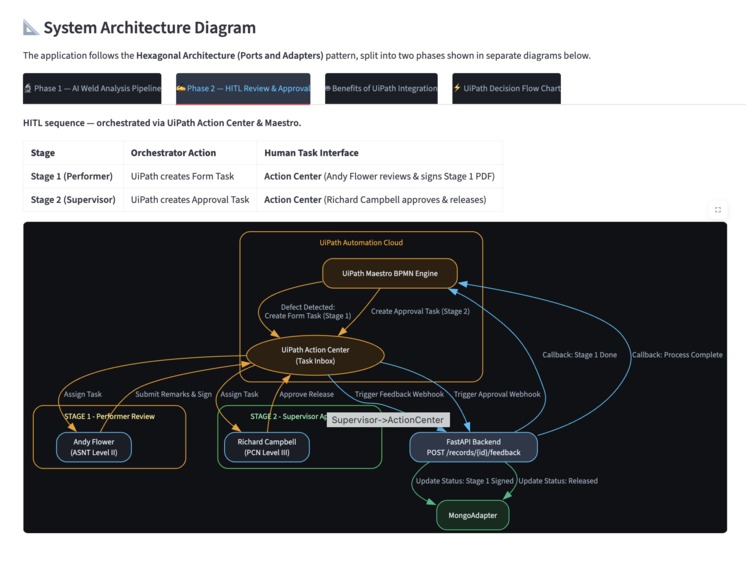Click the Supervisor->ActionCenter tooltip
746x573 pixels.
tap(388, 420)
